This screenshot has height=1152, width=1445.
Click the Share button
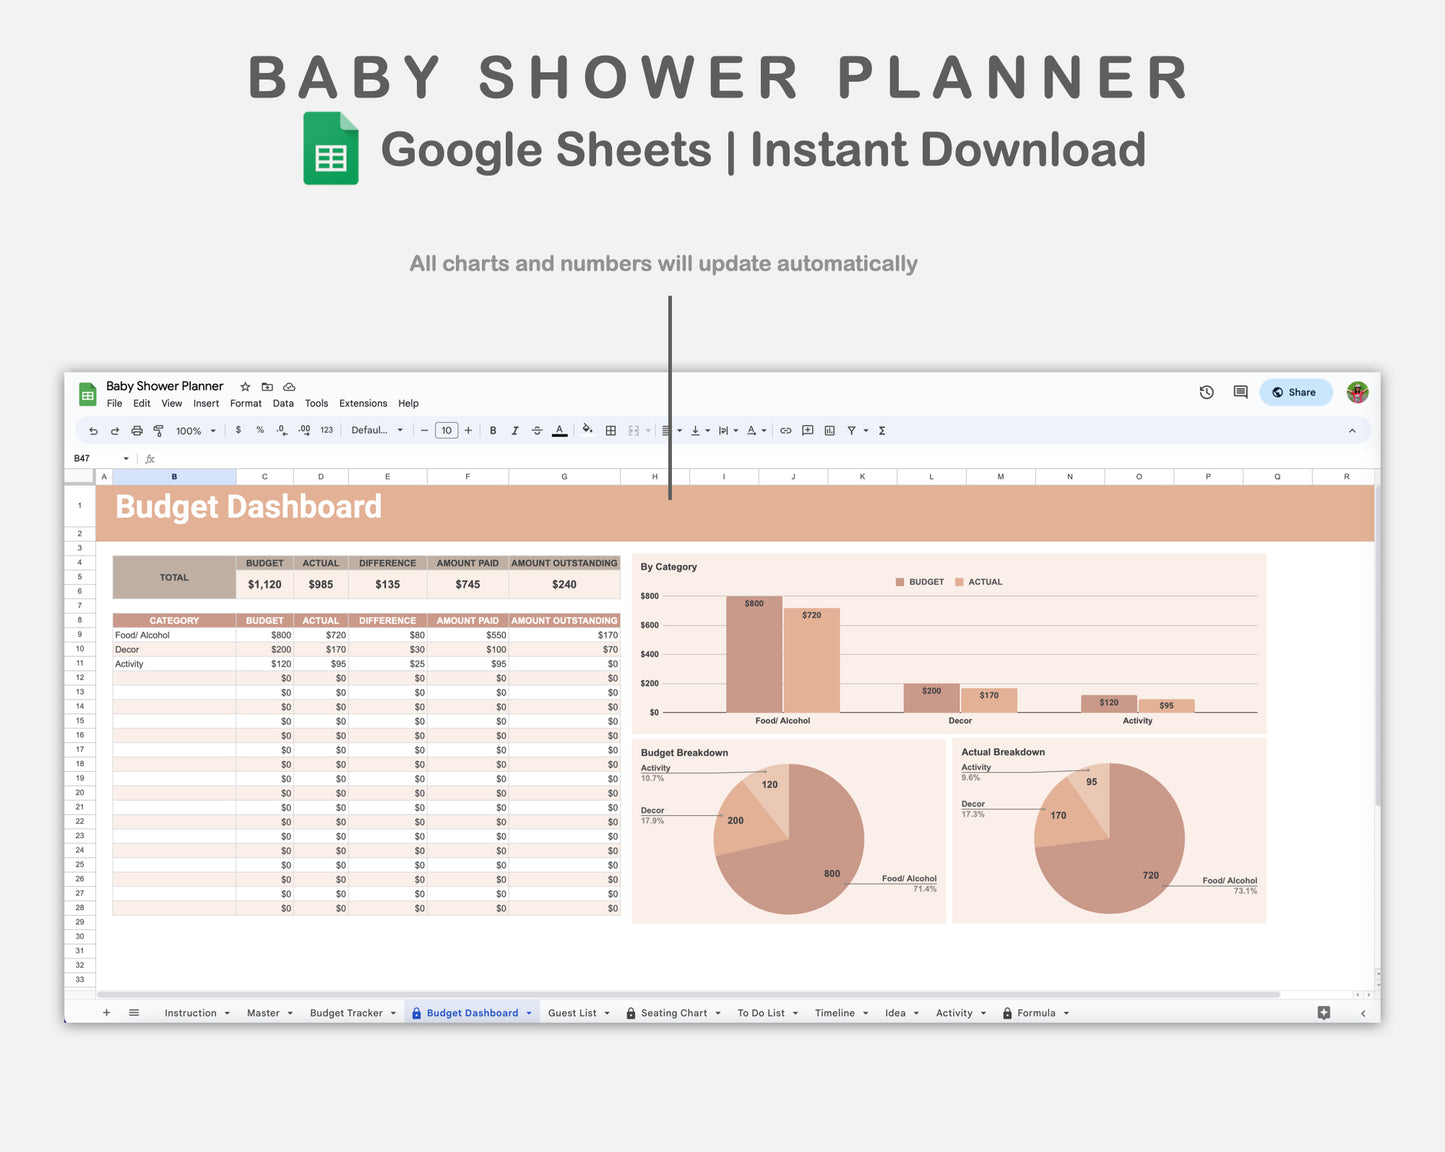point(1295,392)
